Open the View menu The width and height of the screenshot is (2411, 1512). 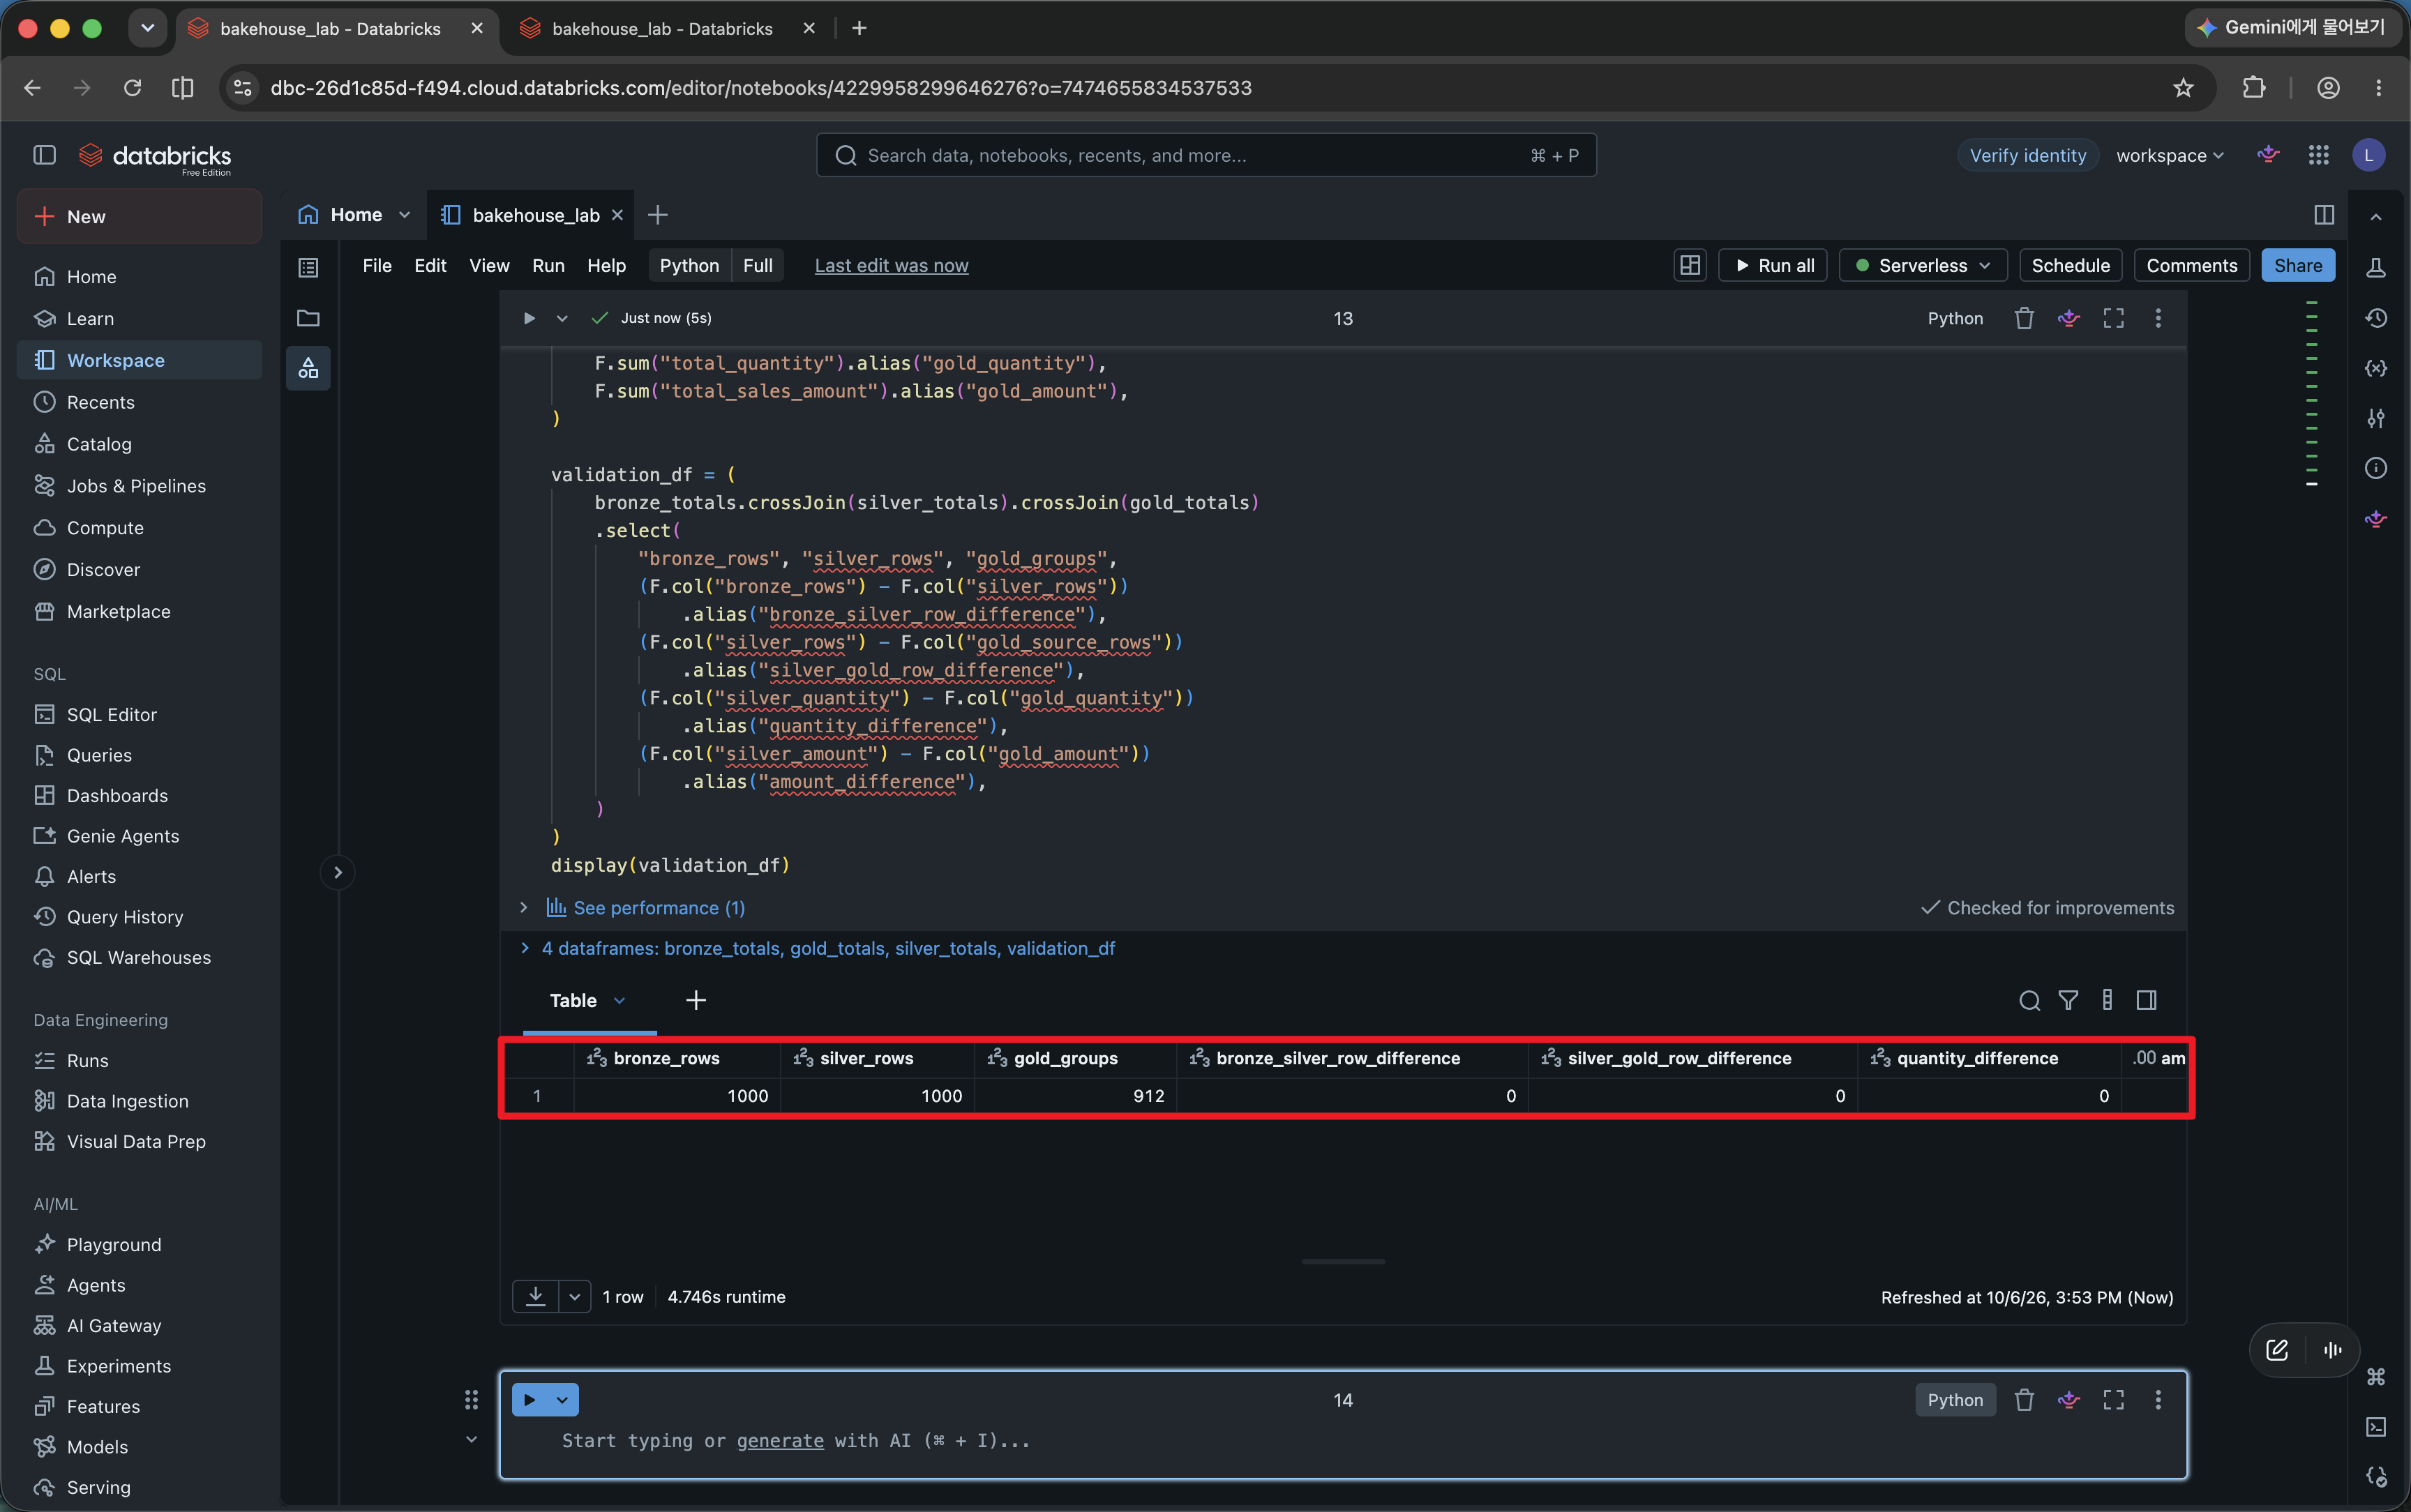pos(489,265)
